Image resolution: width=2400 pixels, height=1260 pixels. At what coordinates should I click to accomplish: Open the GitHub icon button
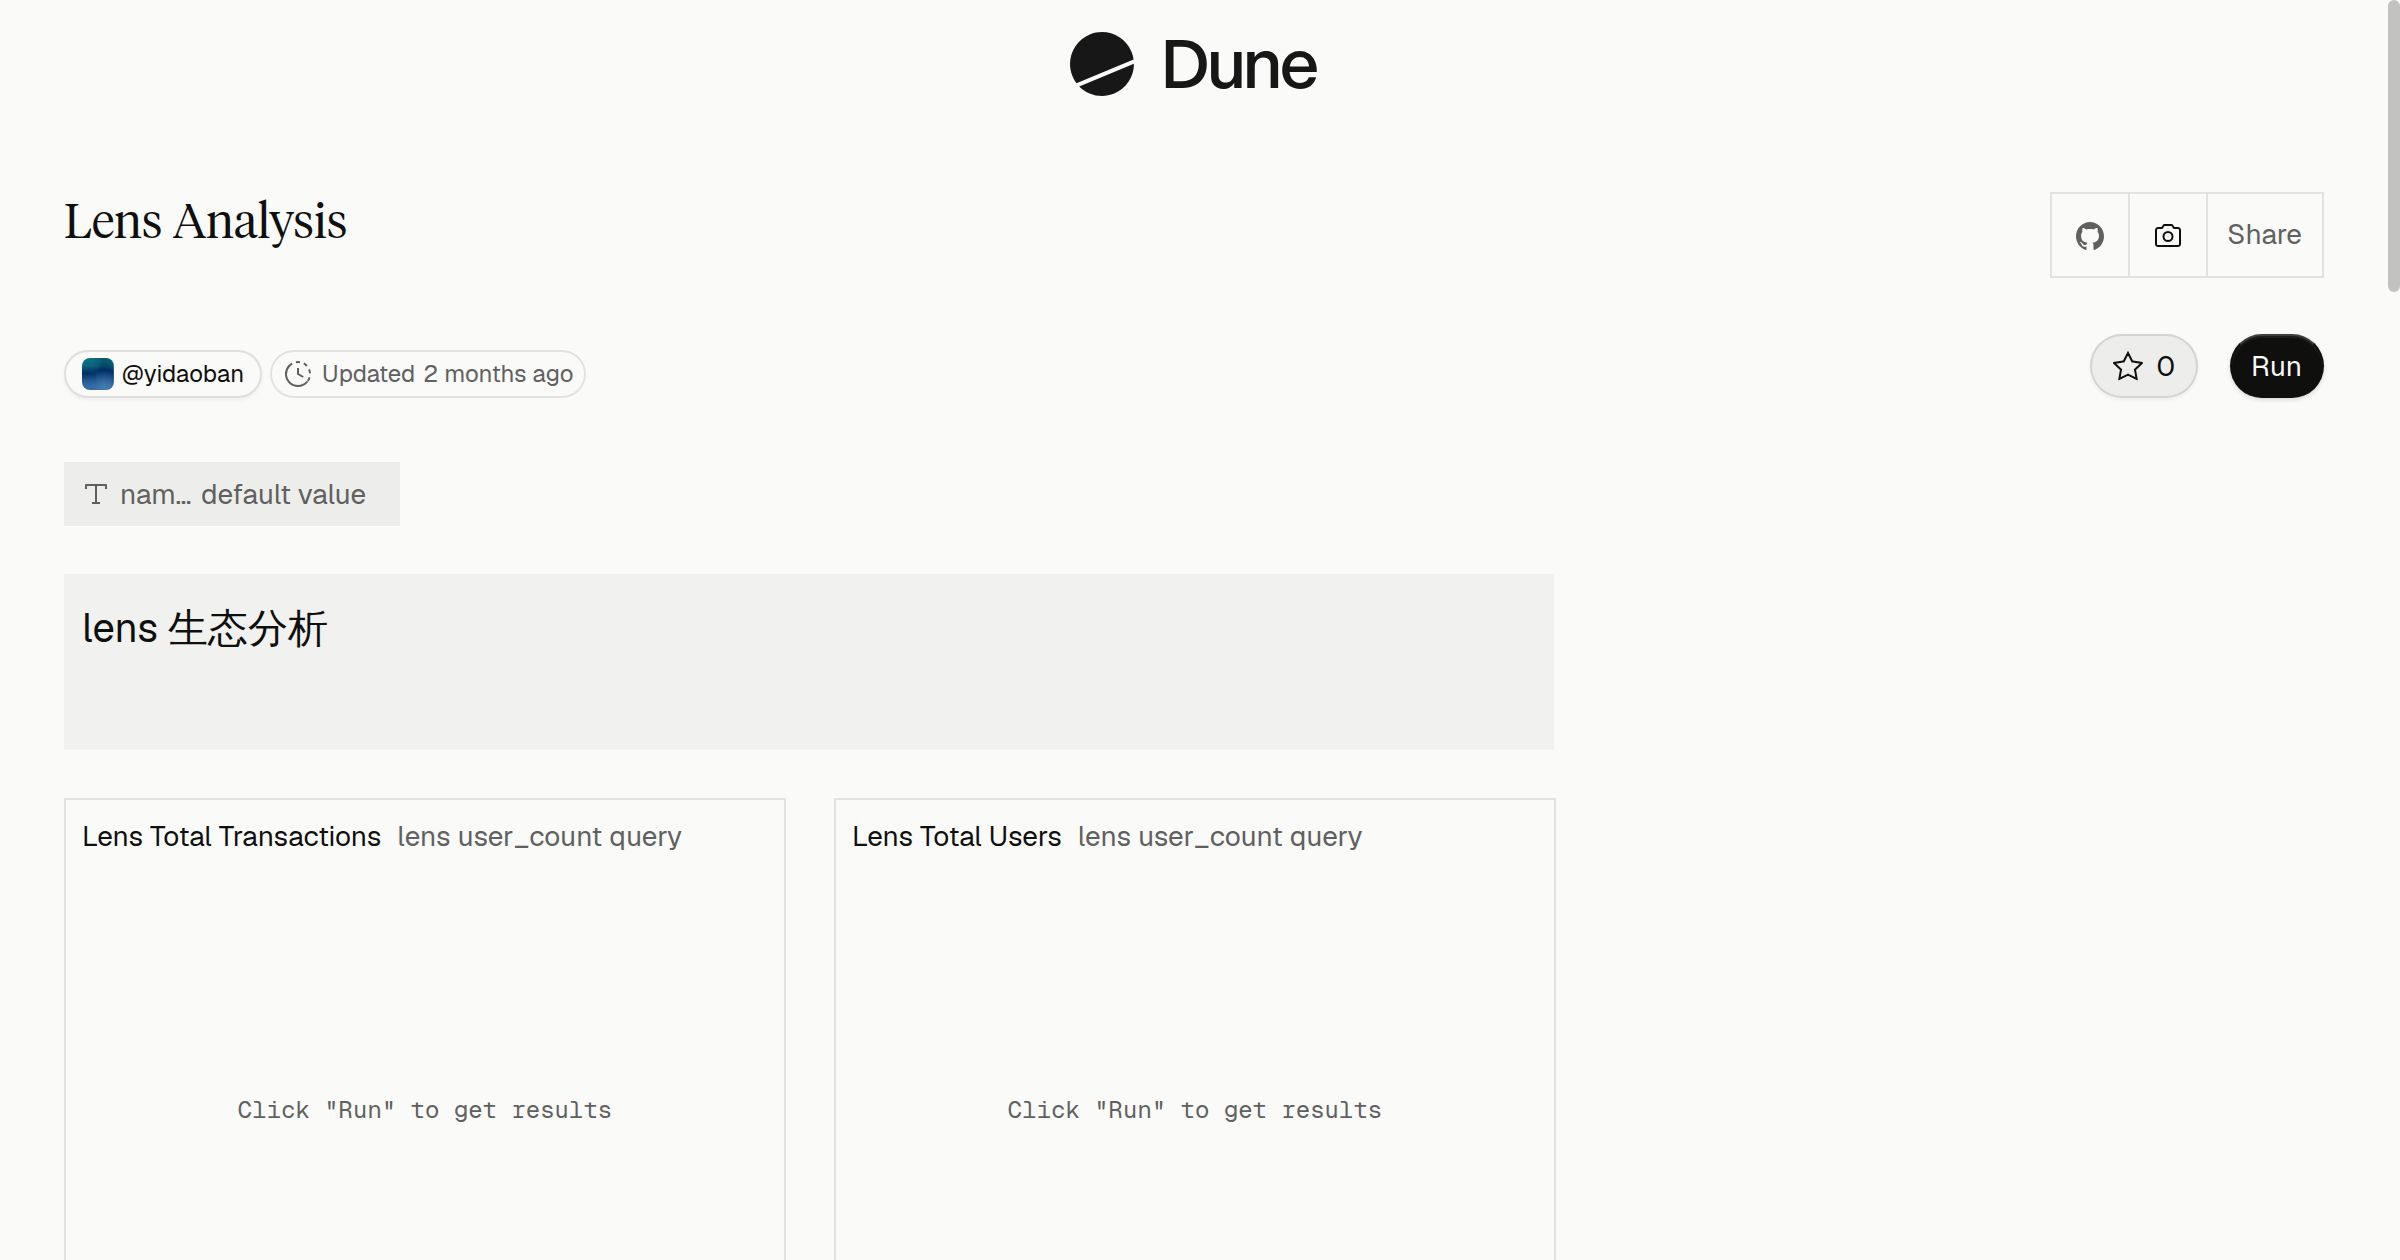click(2089, 235)
